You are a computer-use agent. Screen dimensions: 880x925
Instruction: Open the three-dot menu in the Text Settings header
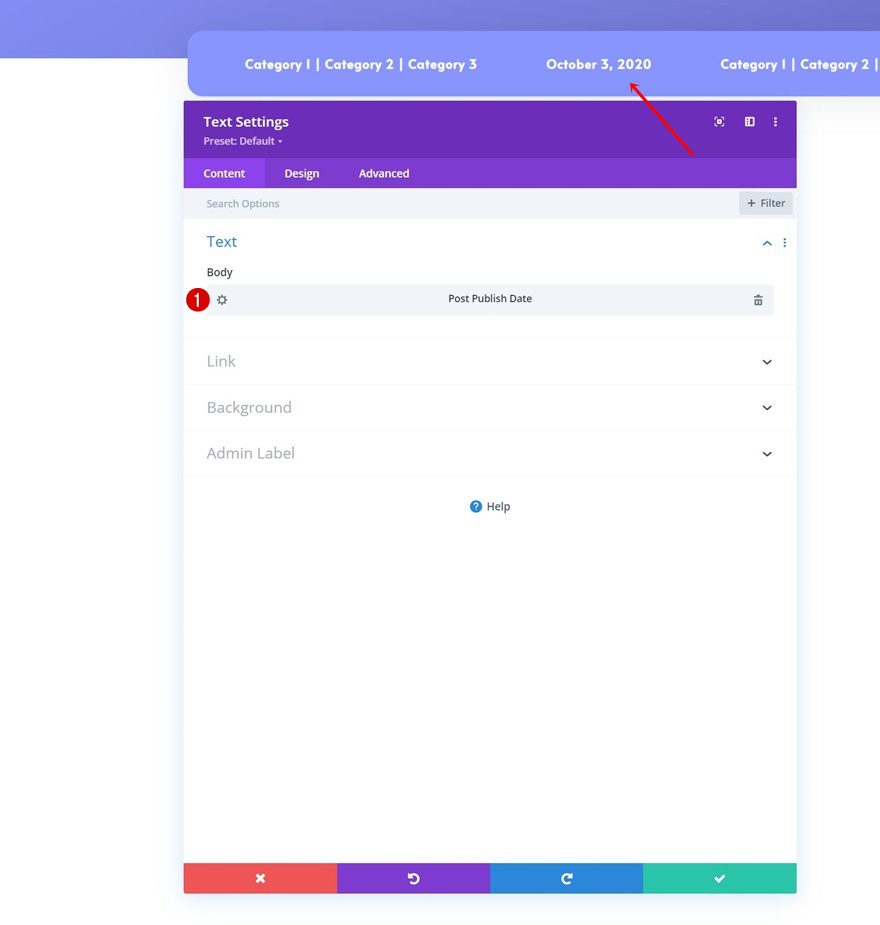[776, 121]
